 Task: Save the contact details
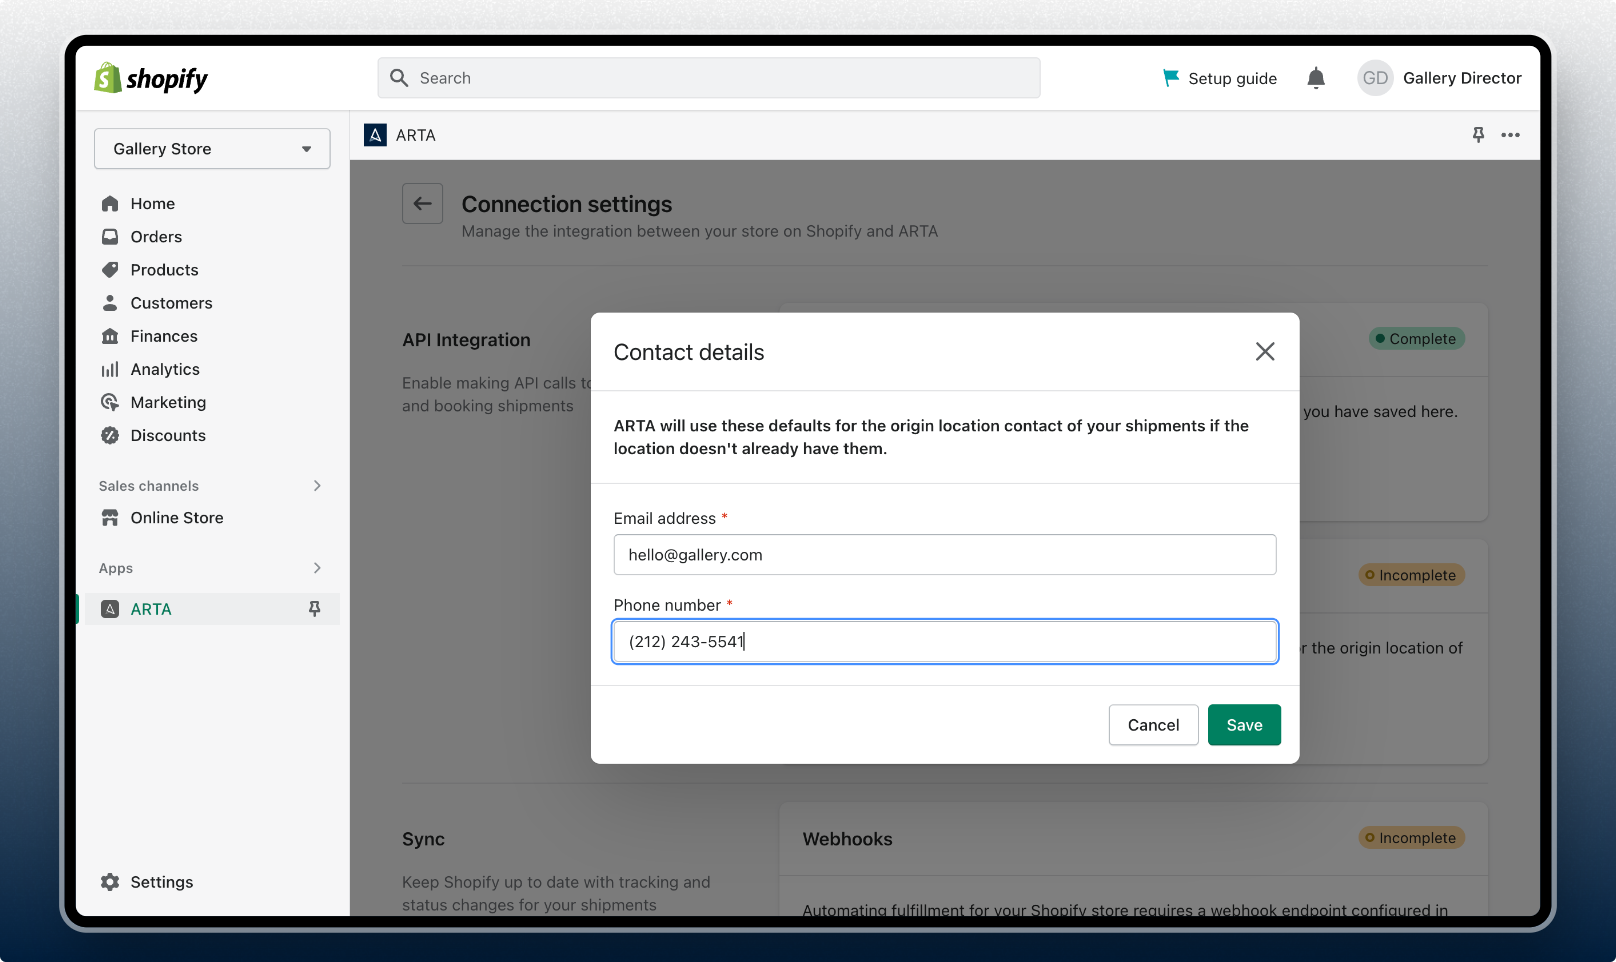click(x=1243, y=724)
